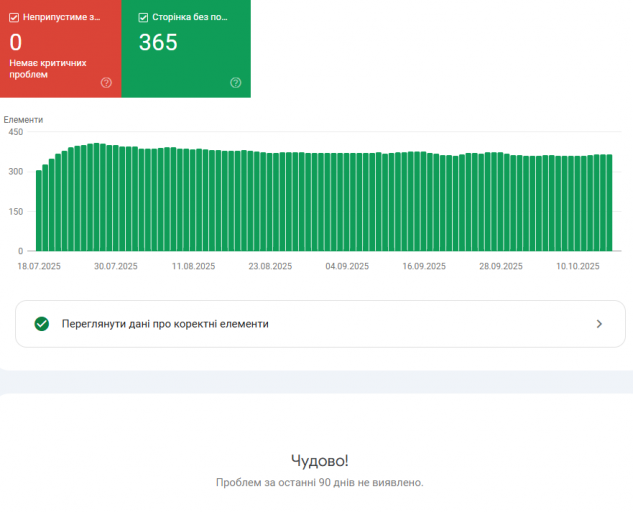Uncheck the Неприпустиме з... checkbox
The height and width of the screenshot is (512, 633).
click(14, 17)
